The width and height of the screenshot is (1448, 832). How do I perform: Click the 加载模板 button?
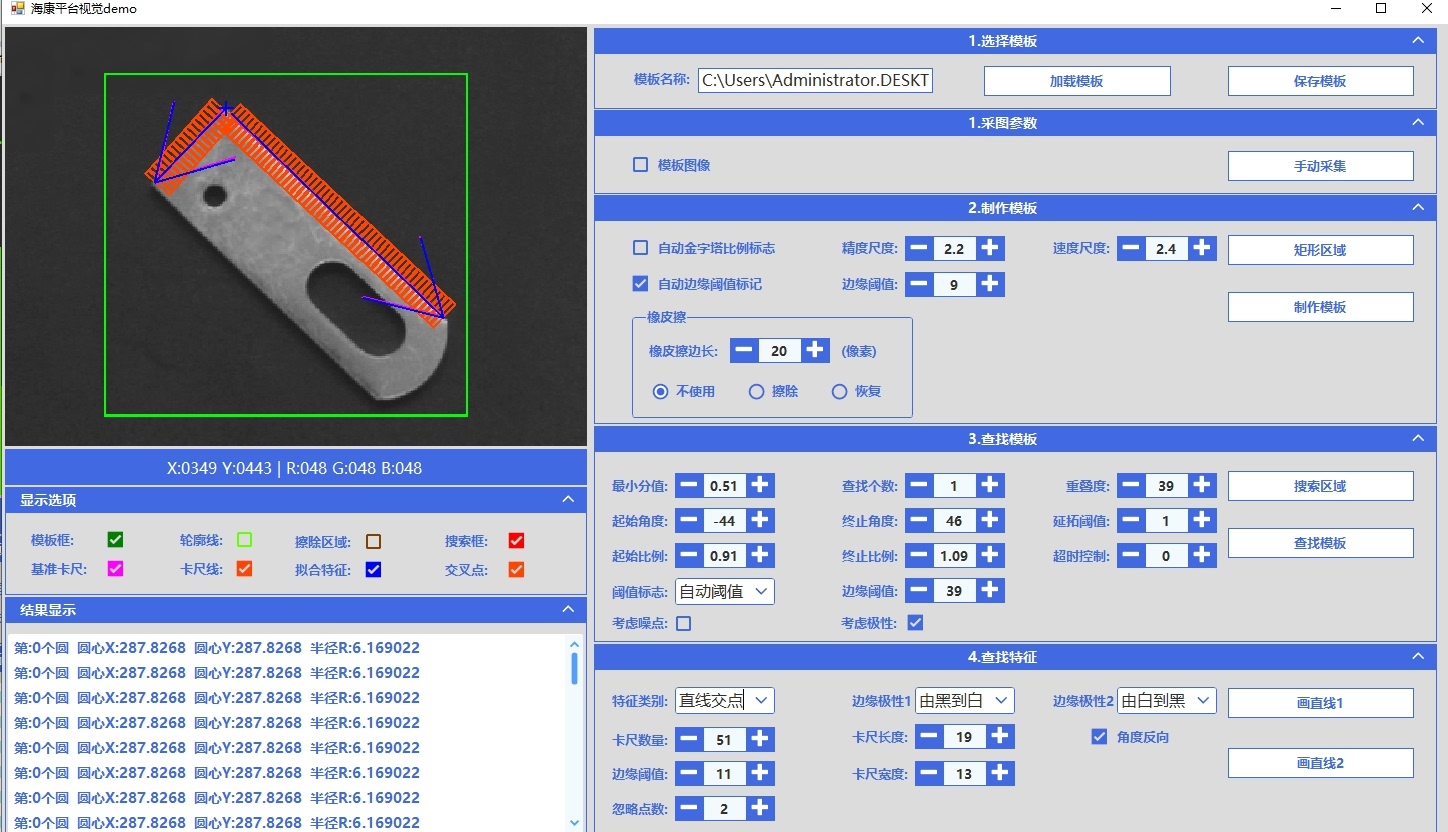1077,81
